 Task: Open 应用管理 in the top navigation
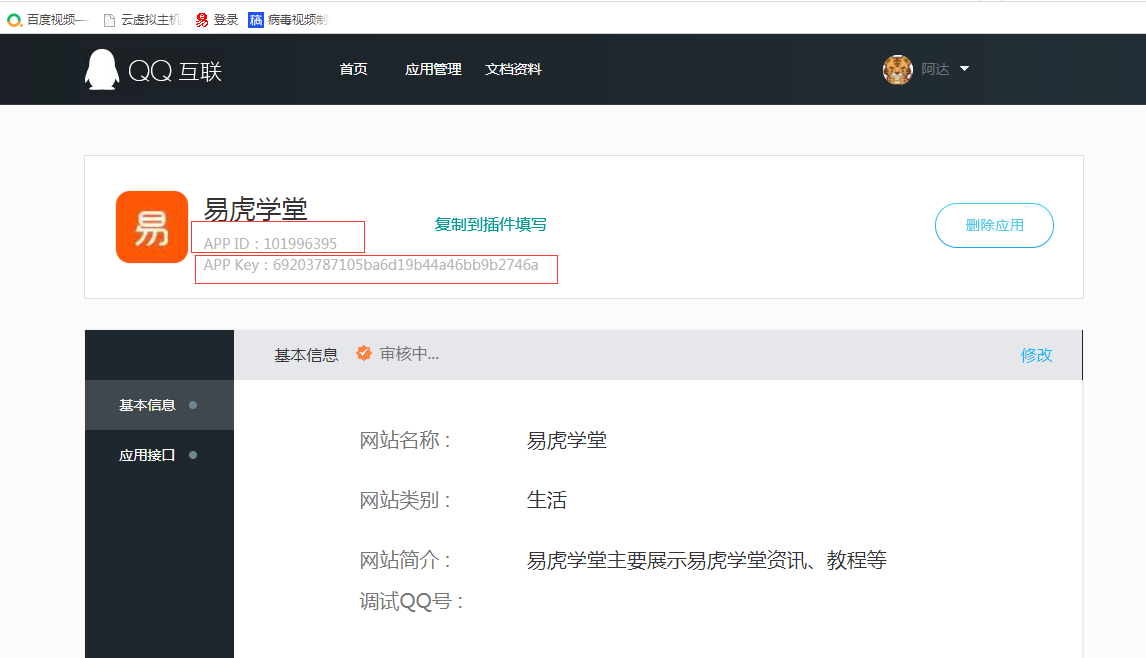coord(433,70)
